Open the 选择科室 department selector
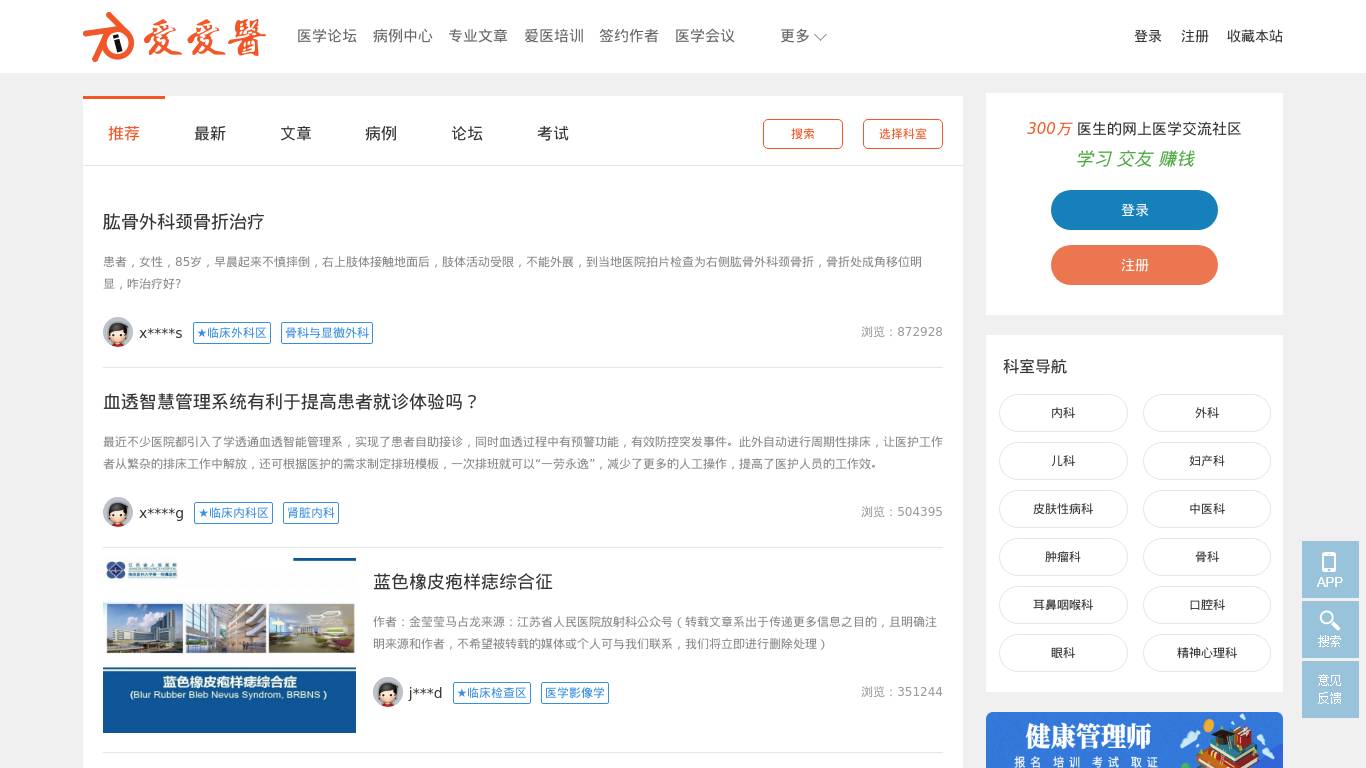 903,134
